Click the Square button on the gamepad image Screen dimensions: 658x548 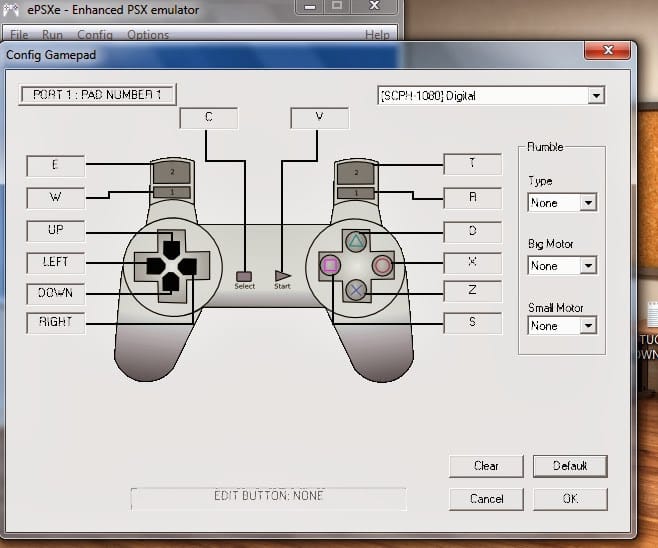(330, 265)
